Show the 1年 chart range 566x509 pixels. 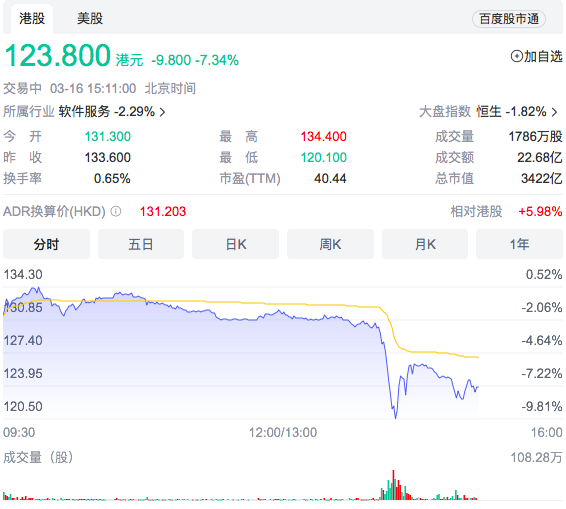click(519, 244)
